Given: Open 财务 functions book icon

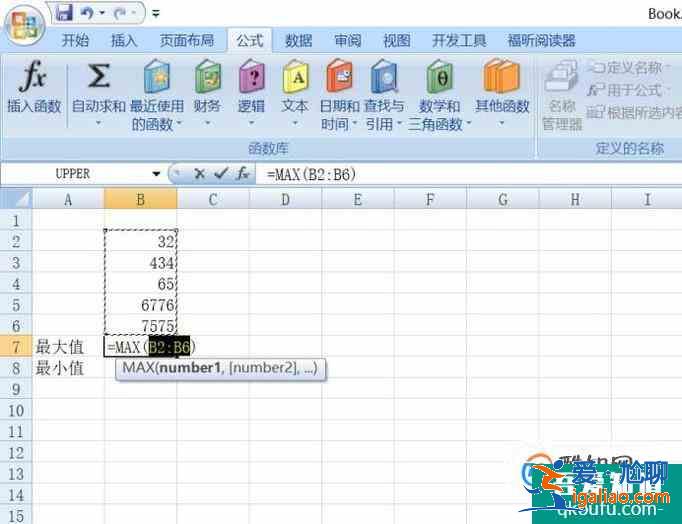Looking at the screenshot, I should 207,77.
